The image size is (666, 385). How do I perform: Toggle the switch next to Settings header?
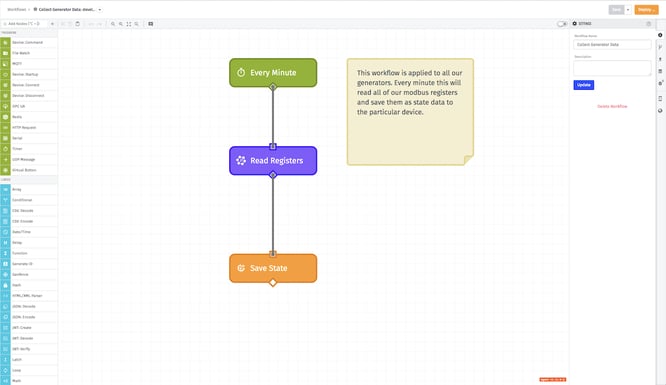pos(562,24)
